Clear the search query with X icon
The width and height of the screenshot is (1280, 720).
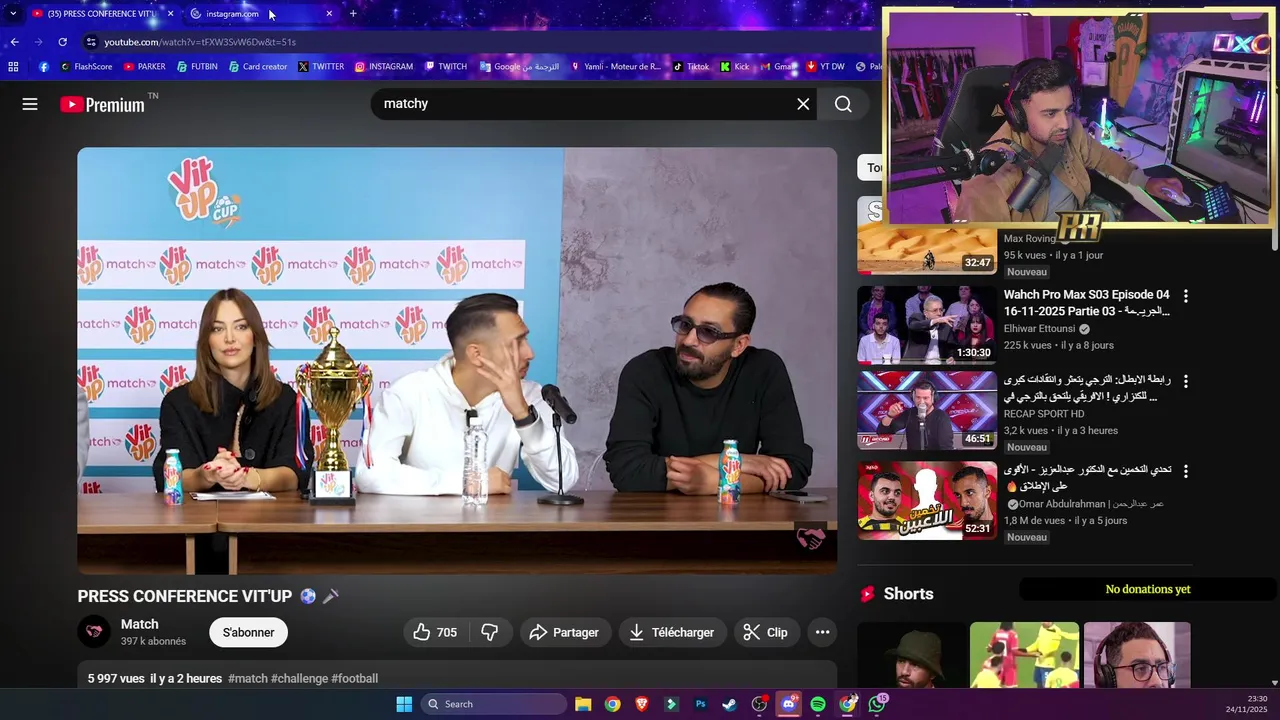[803, 104]
